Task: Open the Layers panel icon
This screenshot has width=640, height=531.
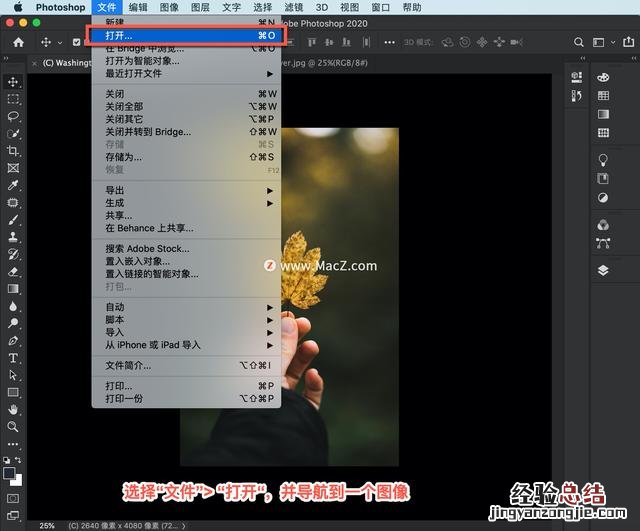Action: tap(603, 270)
